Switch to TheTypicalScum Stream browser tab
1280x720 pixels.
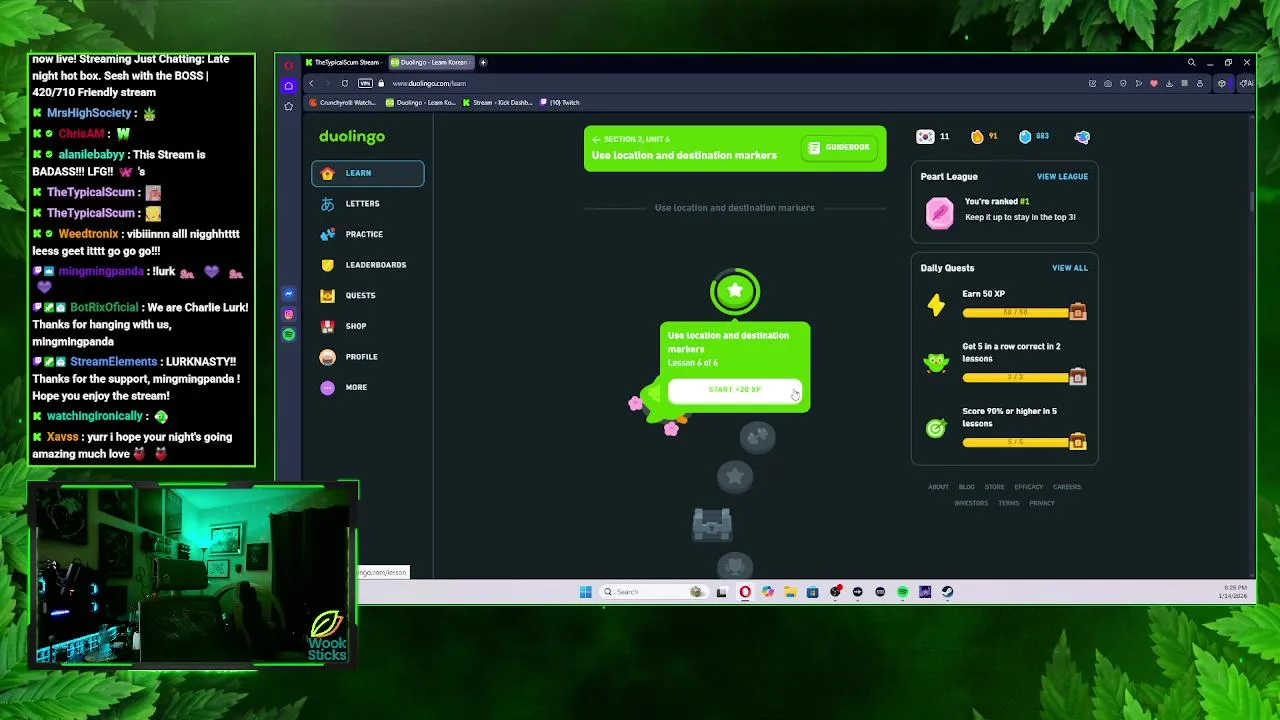(x=344, y=63)
